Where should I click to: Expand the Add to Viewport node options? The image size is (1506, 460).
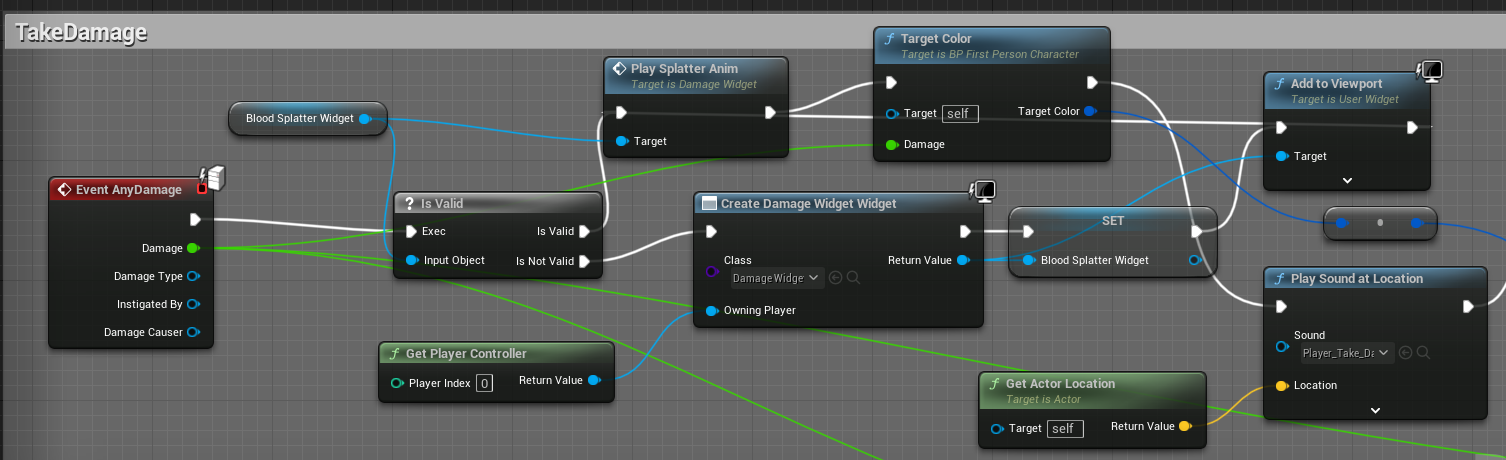pos(1347,181)
